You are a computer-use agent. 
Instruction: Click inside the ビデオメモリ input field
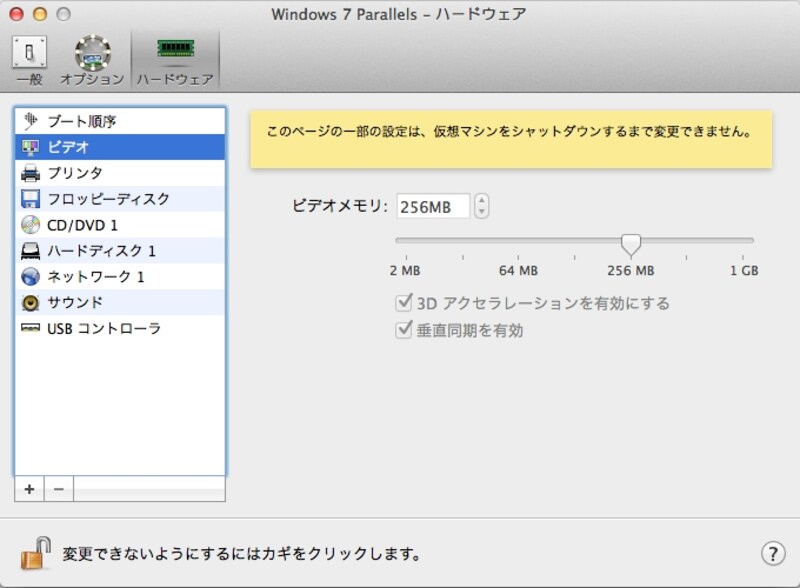(432, 206)
